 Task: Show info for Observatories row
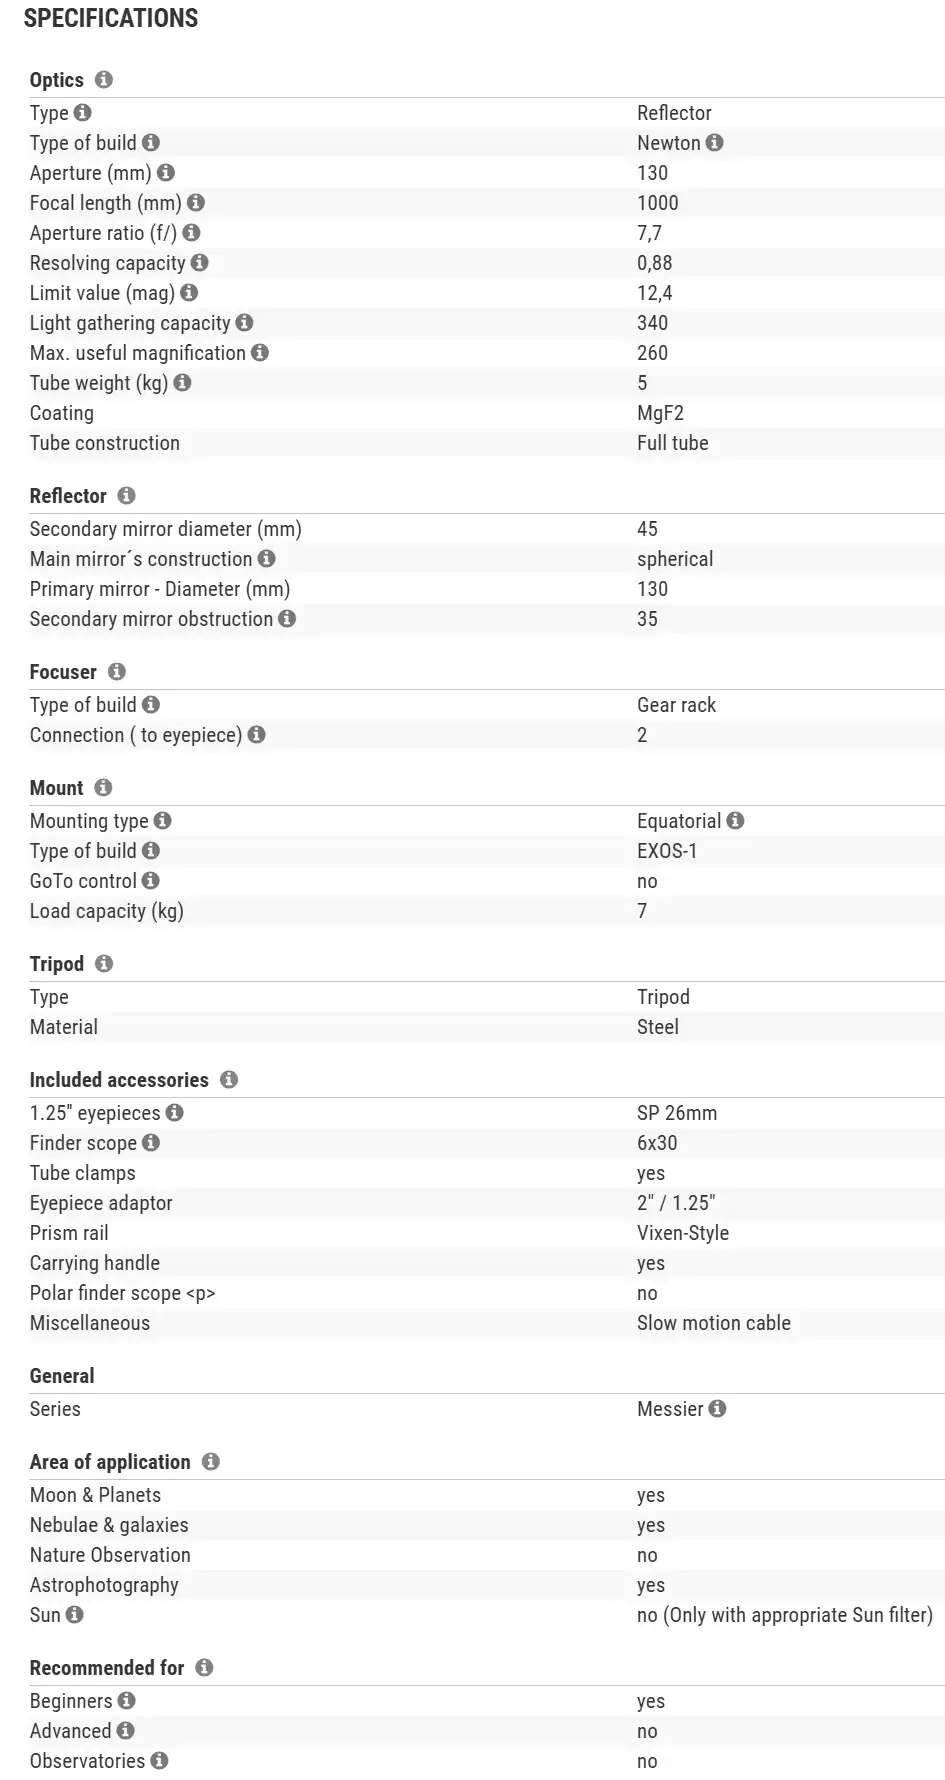[x=159, y=1761]
